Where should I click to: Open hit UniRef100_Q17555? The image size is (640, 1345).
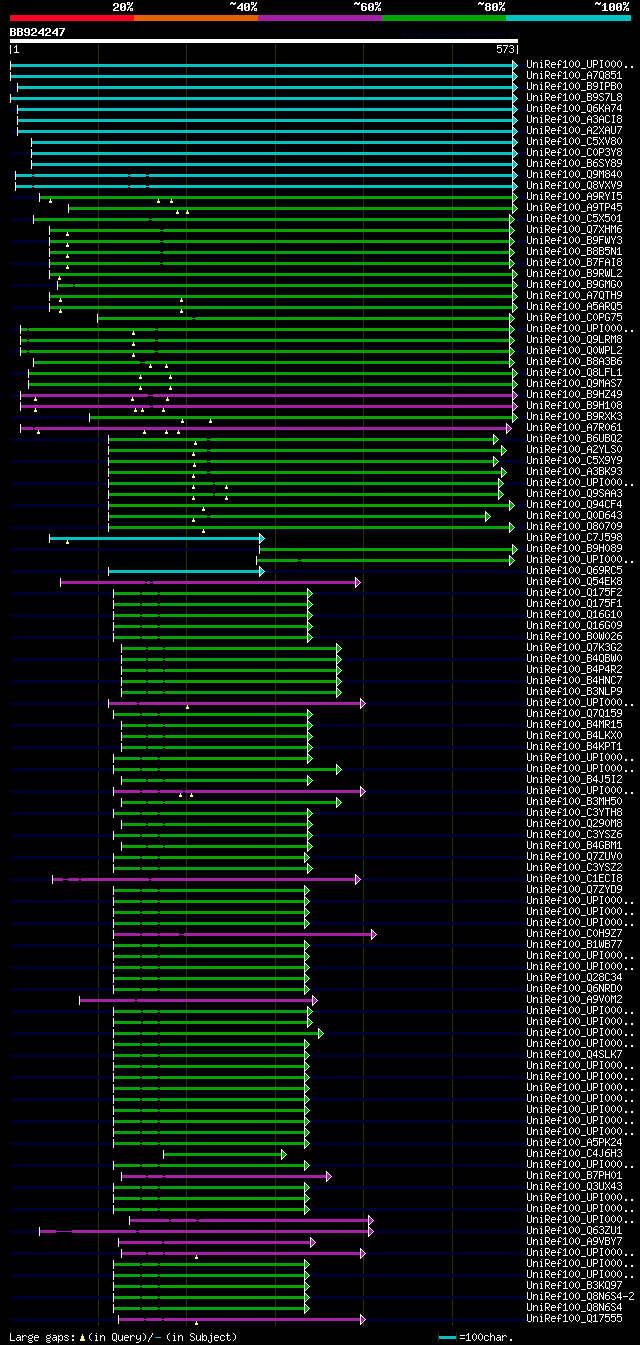click(574, 1318)
